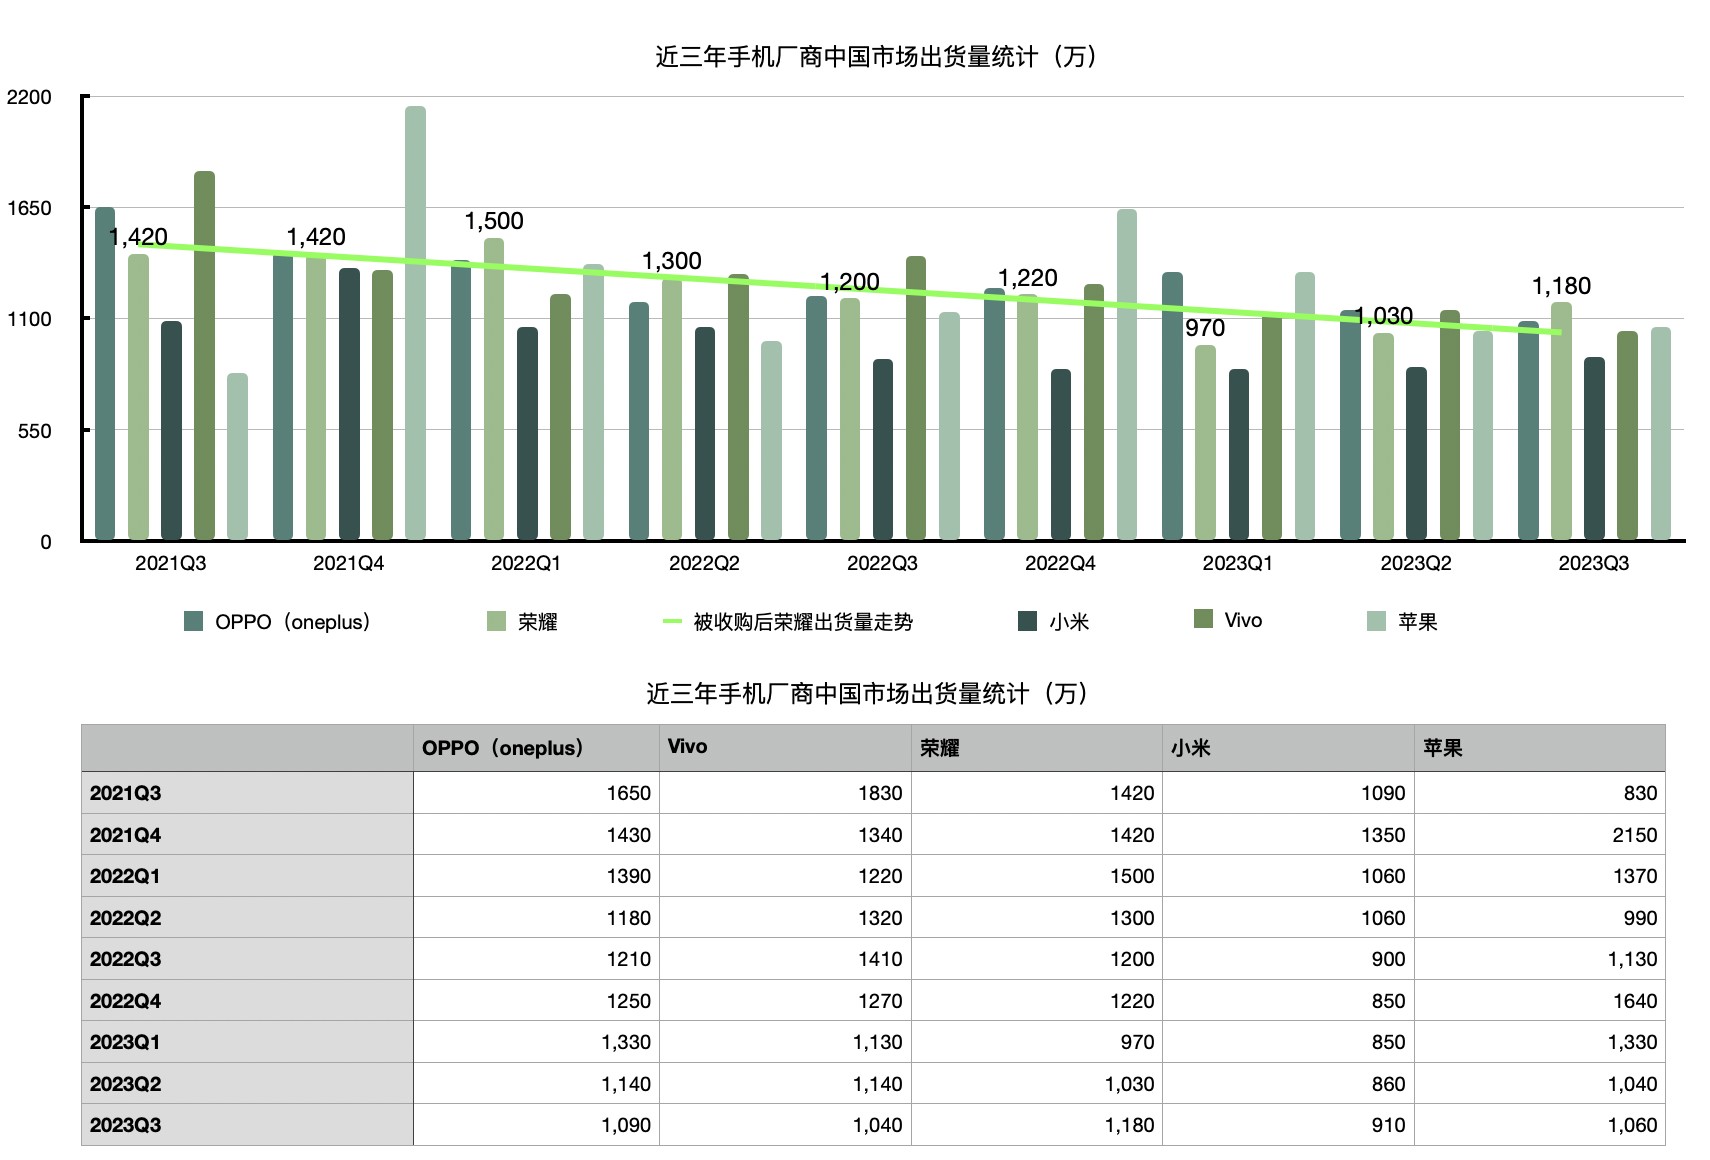The height and width of the screenshot is (1160, 1710).
Task: Click table cell 1830 for Vivo 2021Q3
Action: (785, 793)
